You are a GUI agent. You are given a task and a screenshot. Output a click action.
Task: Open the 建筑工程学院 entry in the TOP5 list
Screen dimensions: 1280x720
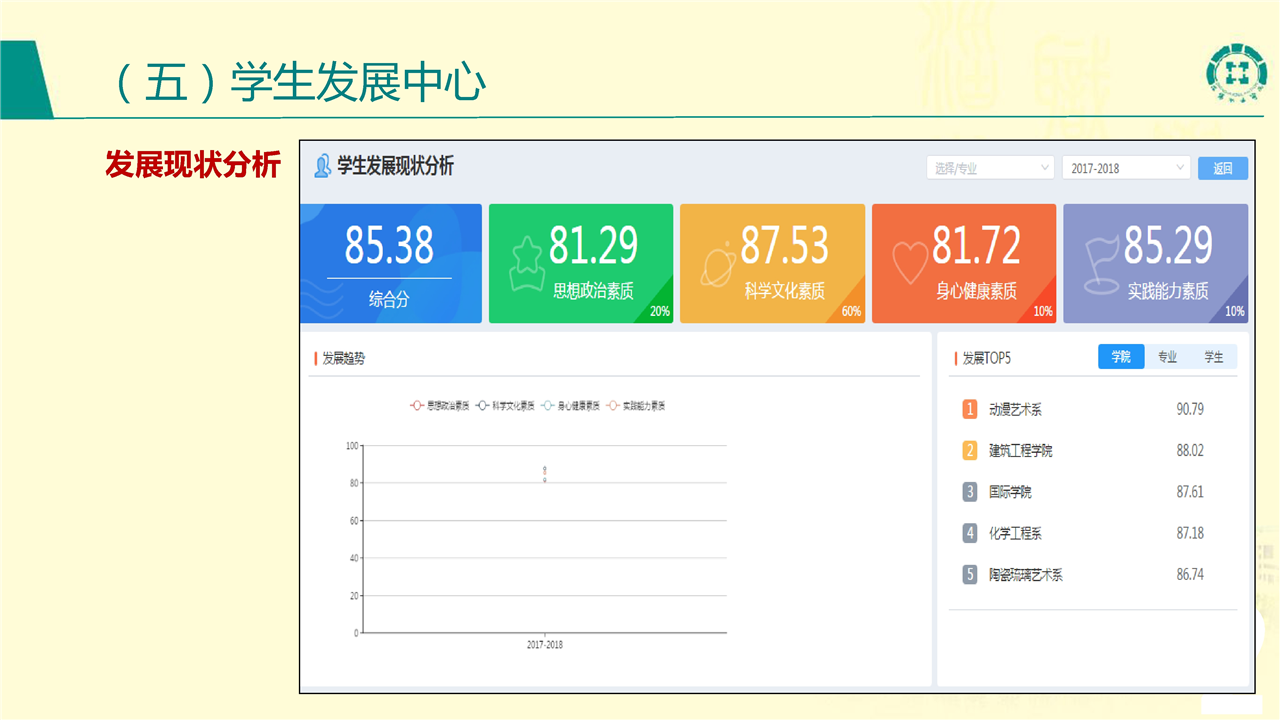(1020, 451)
